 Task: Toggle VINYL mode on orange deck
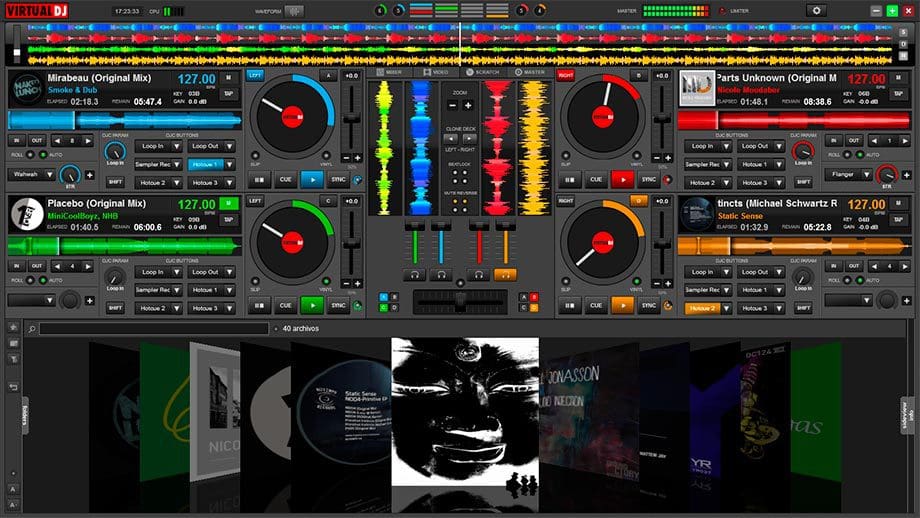[x=637, y=282]
